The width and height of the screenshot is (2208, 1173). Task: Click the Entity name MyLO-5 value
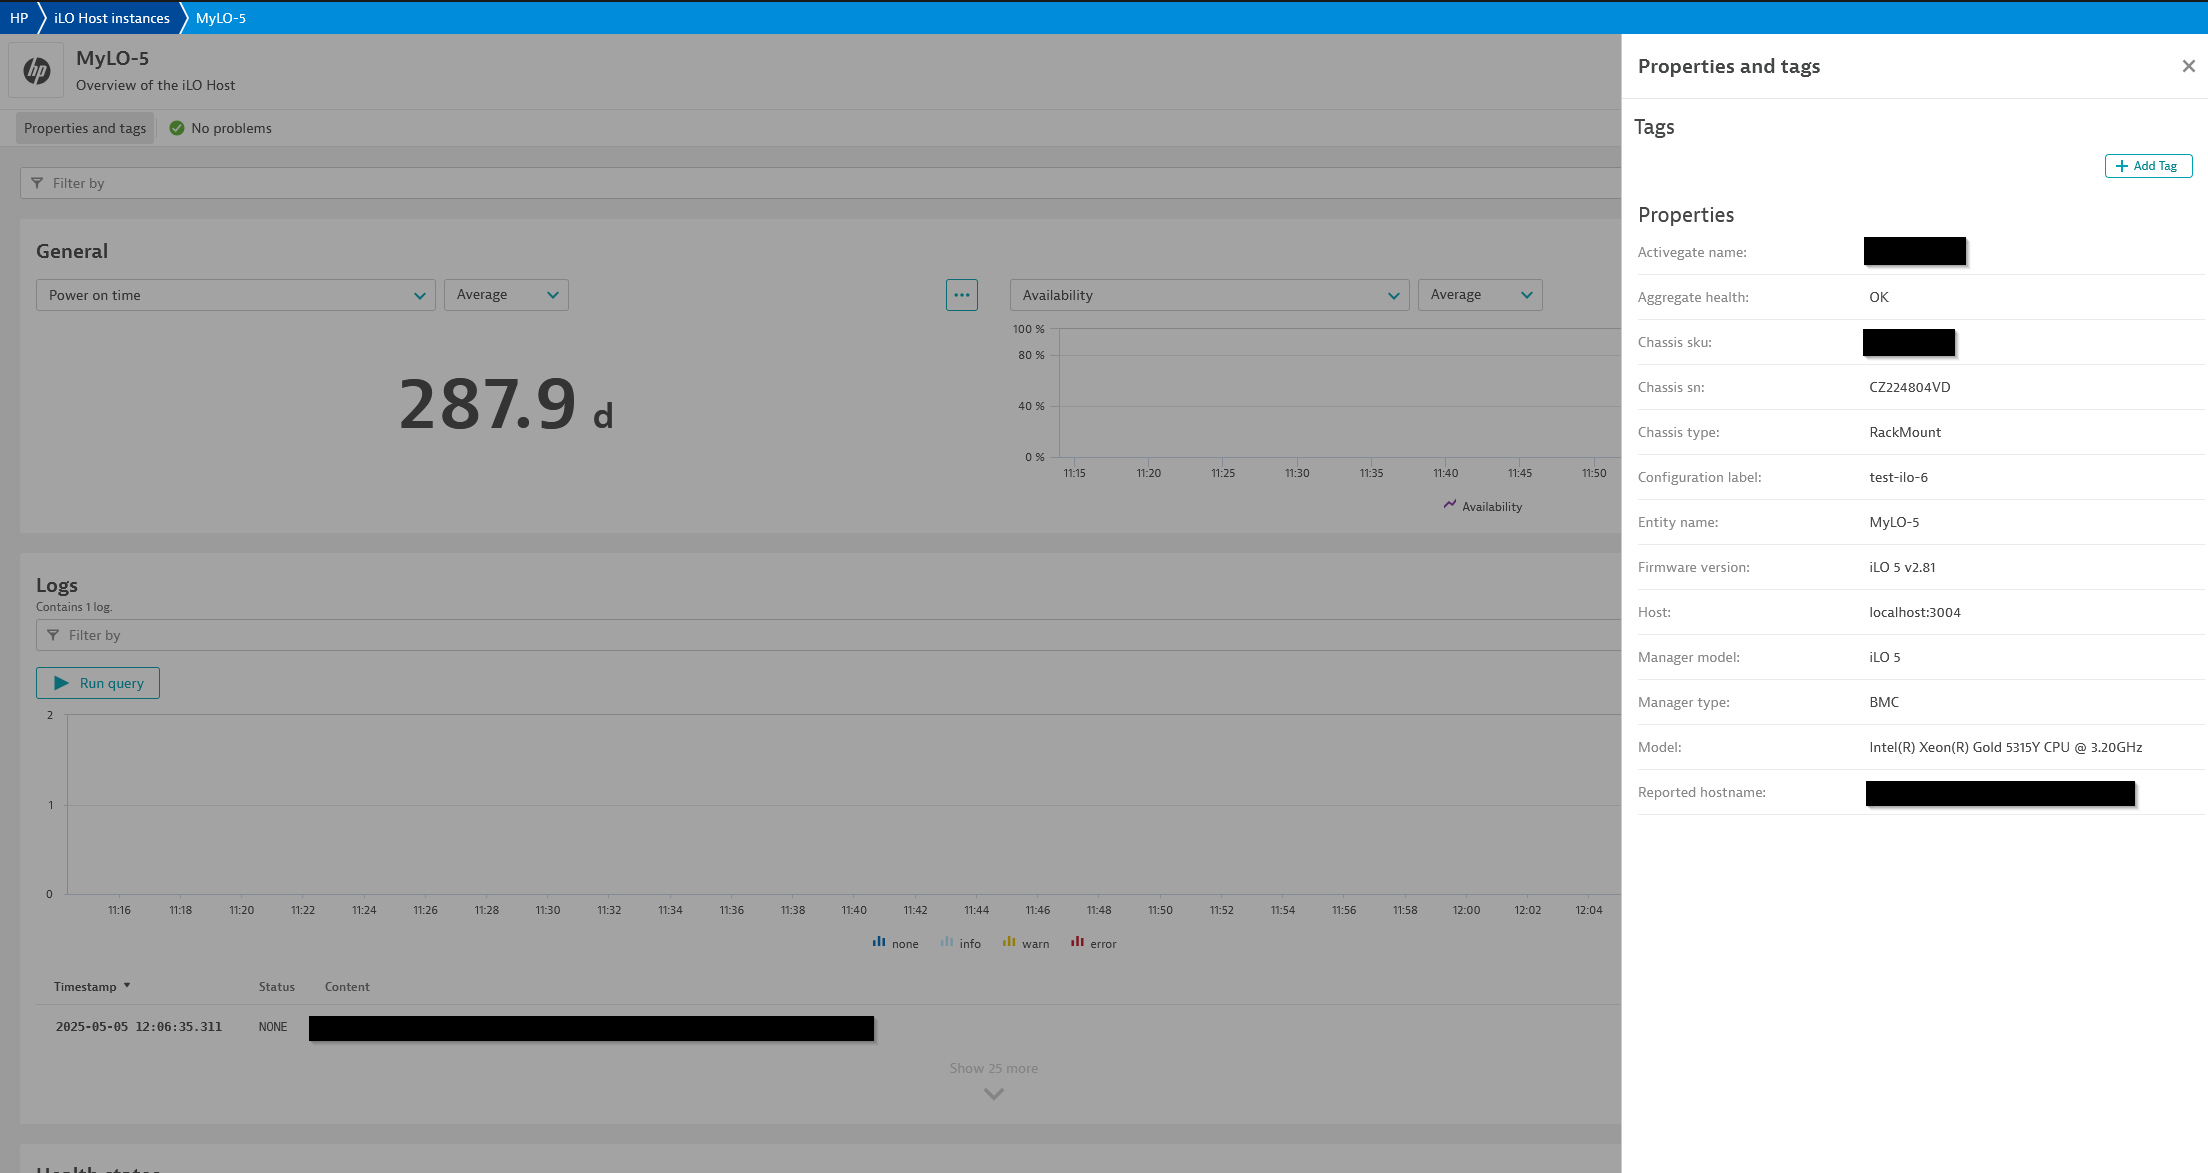(x=1894, y=522)
